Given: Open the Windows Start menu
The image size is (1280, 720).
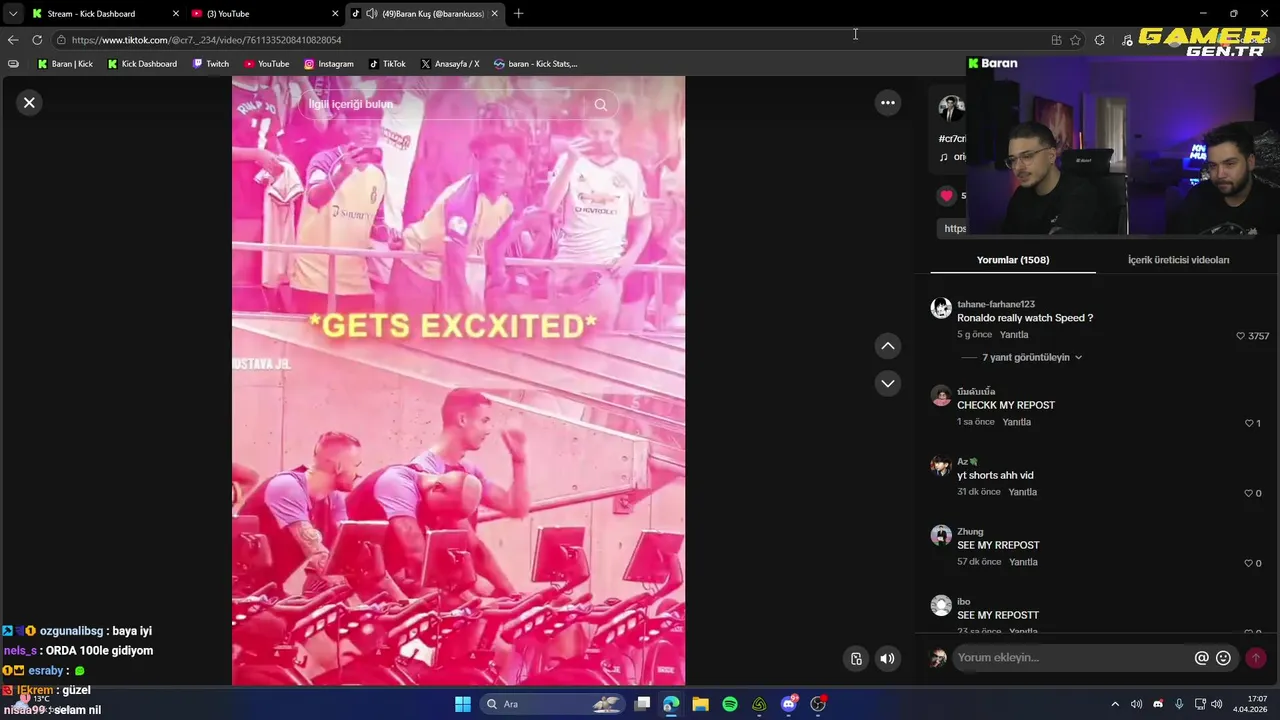Looking at the screenshot, I should click(x=463, y=704).
